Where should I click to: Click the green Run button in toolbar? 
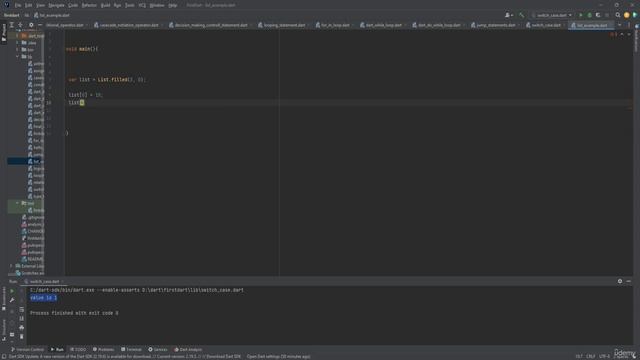coord(581,15)
